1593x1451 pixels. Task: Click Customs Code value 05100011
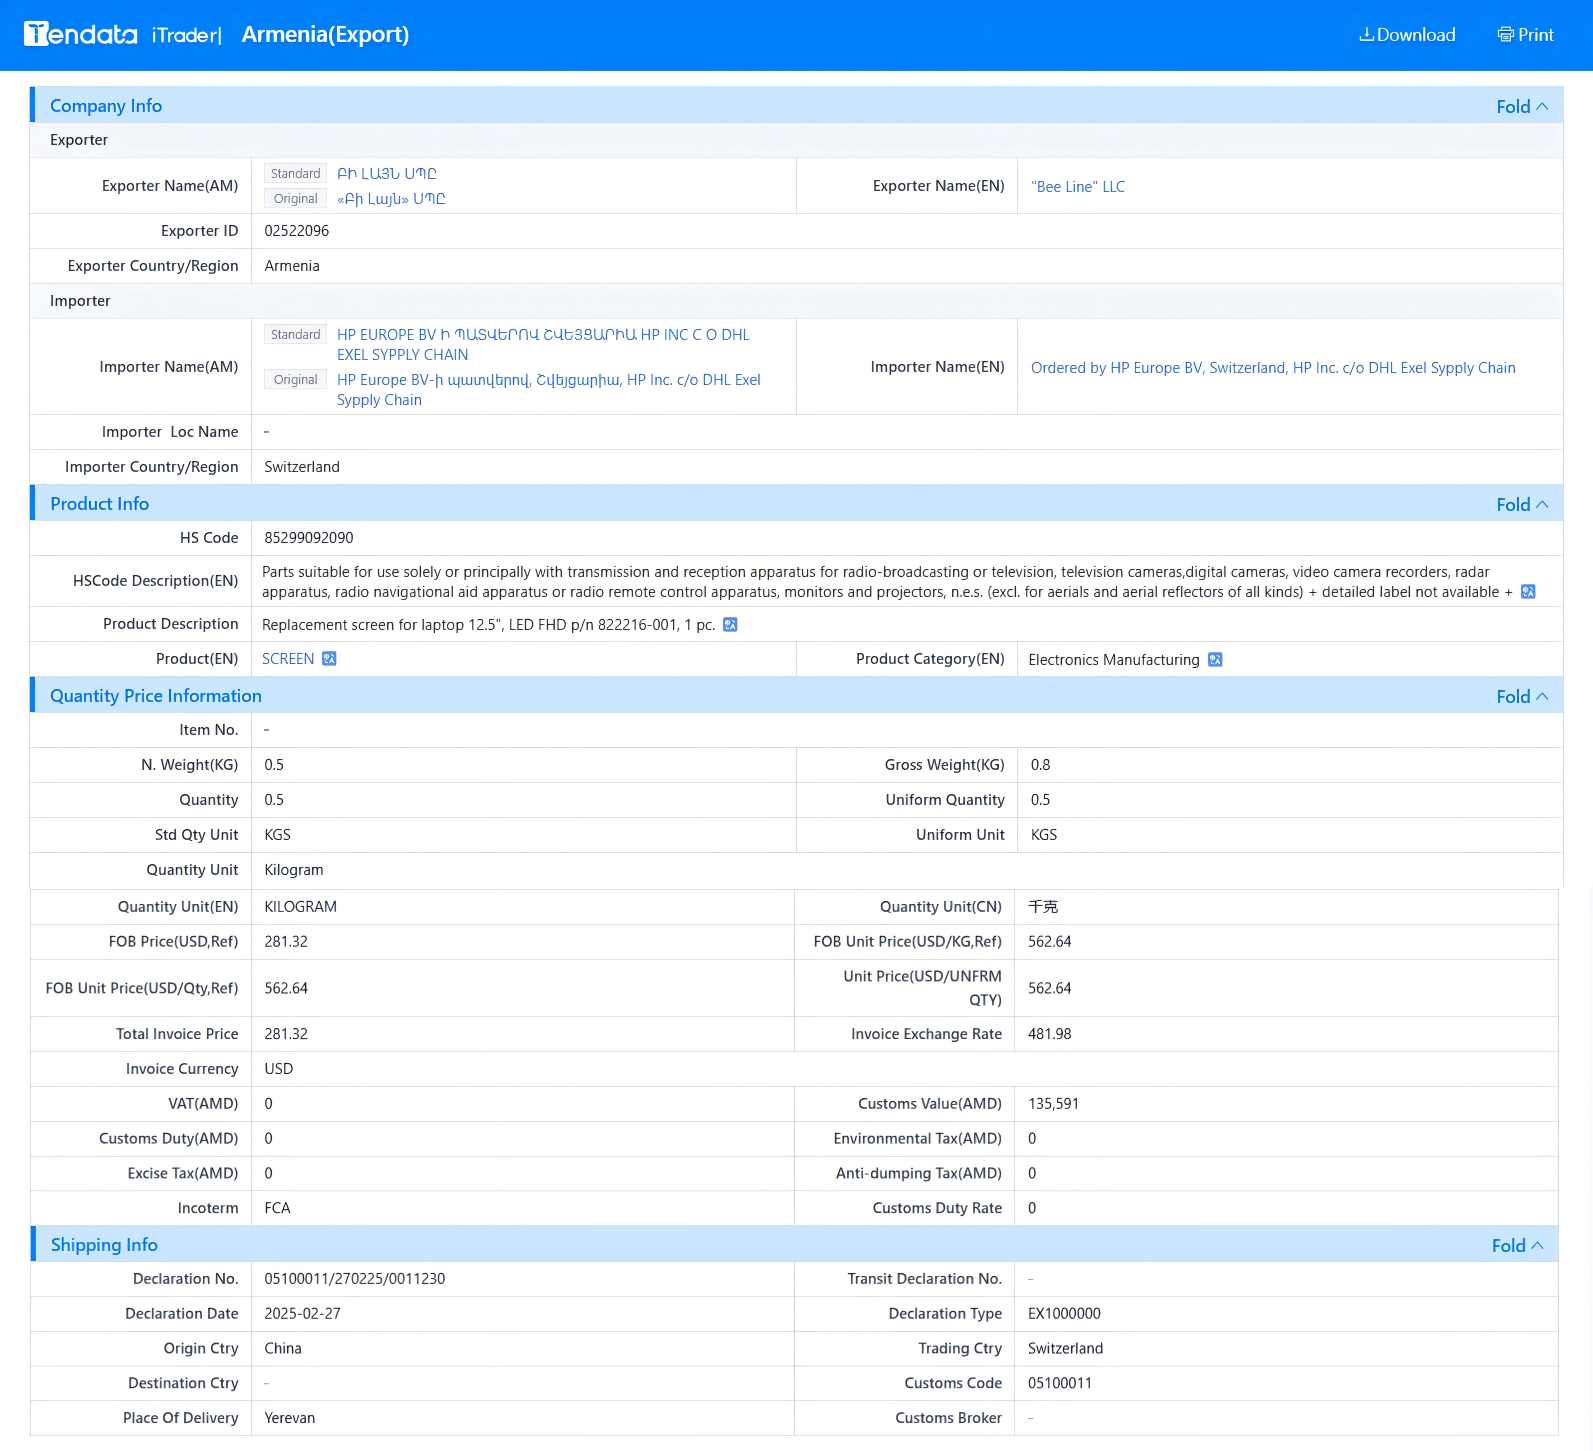[x=1060, y=1383]
